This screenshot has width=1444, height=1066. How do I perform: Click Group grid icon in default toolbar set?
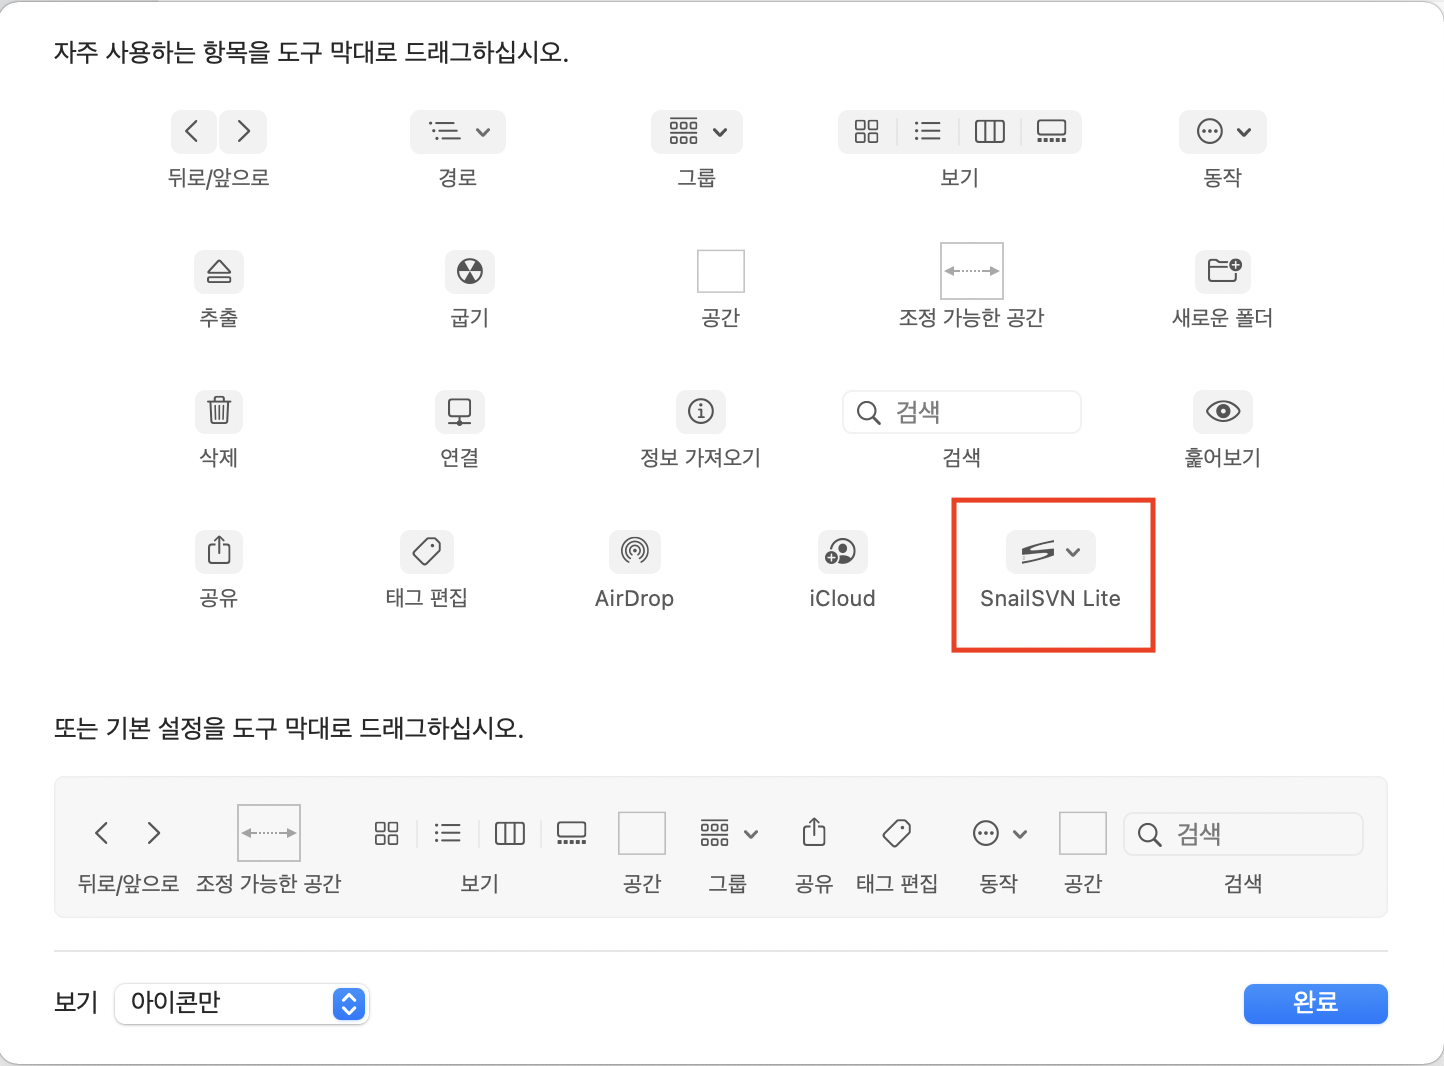pyautogui.click(x=715, y=833)
